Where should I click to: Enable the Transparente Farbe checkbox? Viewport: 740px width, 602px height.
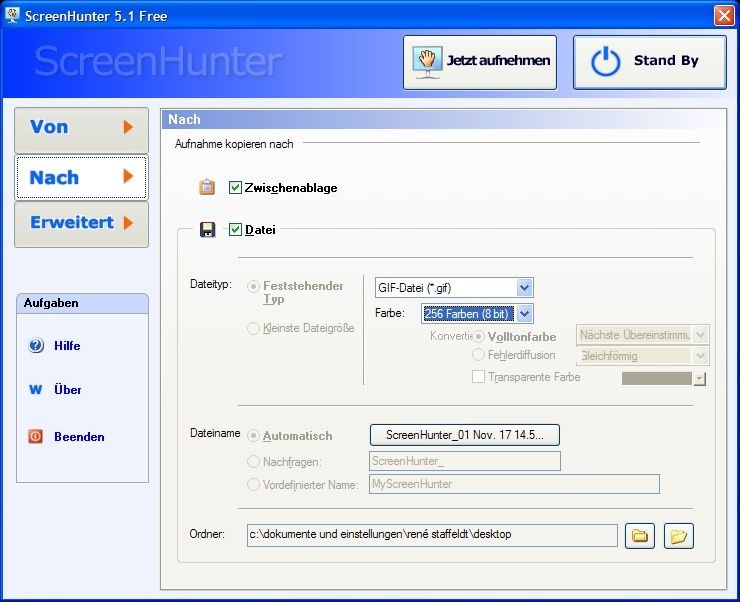479,376
